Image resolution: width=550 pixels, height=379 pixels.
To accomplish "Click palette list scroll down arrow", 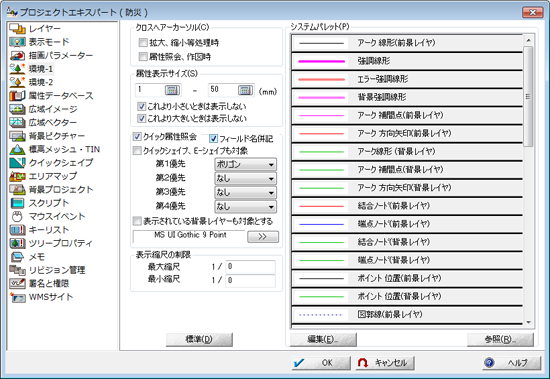I will [x=528, y=323].
